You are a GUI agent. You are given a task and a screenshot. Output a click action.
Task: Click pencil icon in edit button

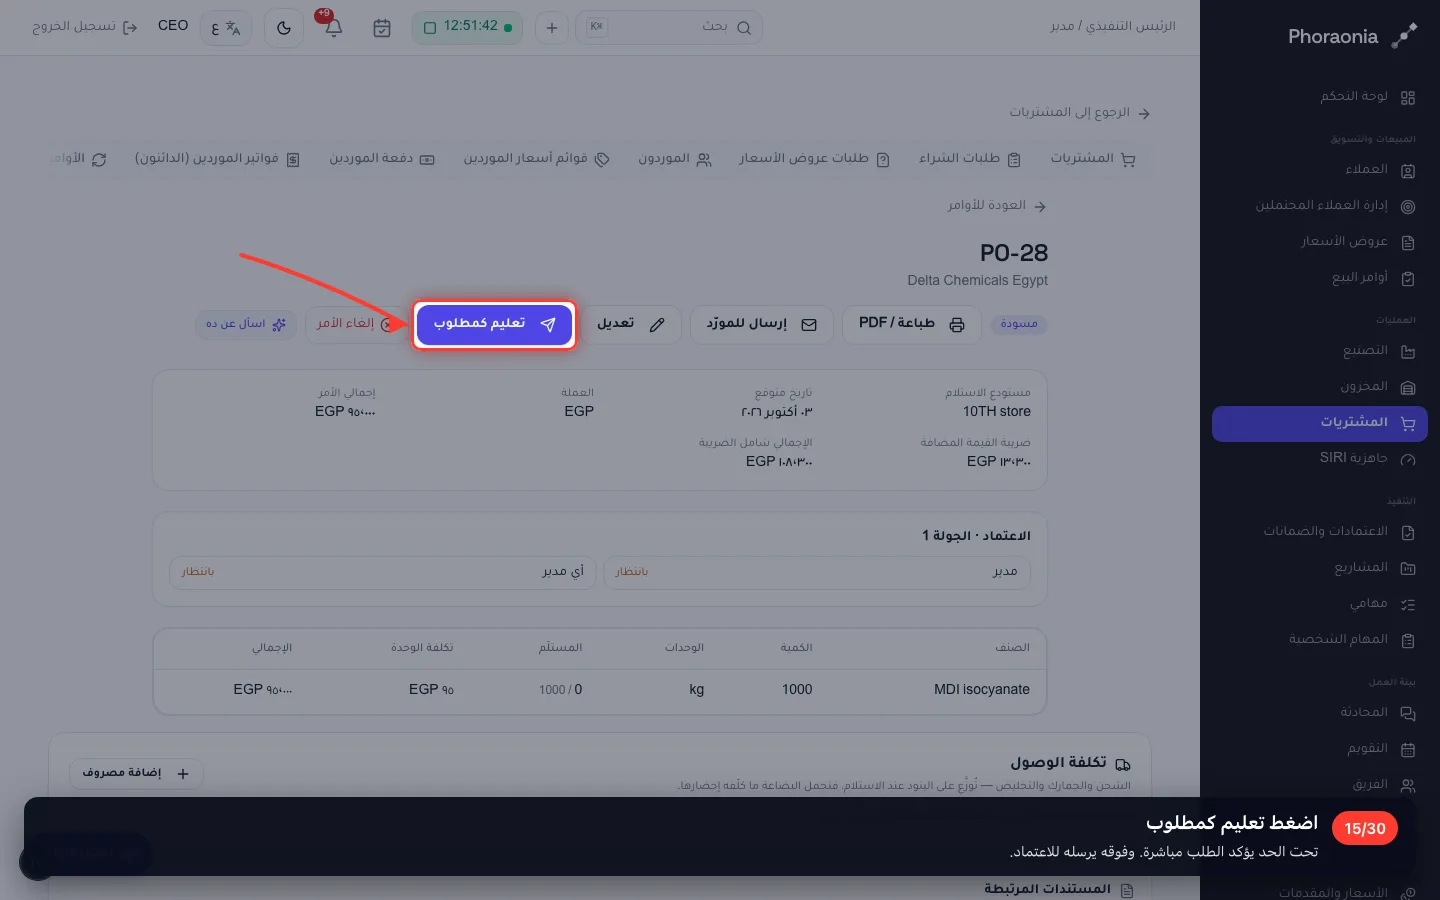[657, 325]
